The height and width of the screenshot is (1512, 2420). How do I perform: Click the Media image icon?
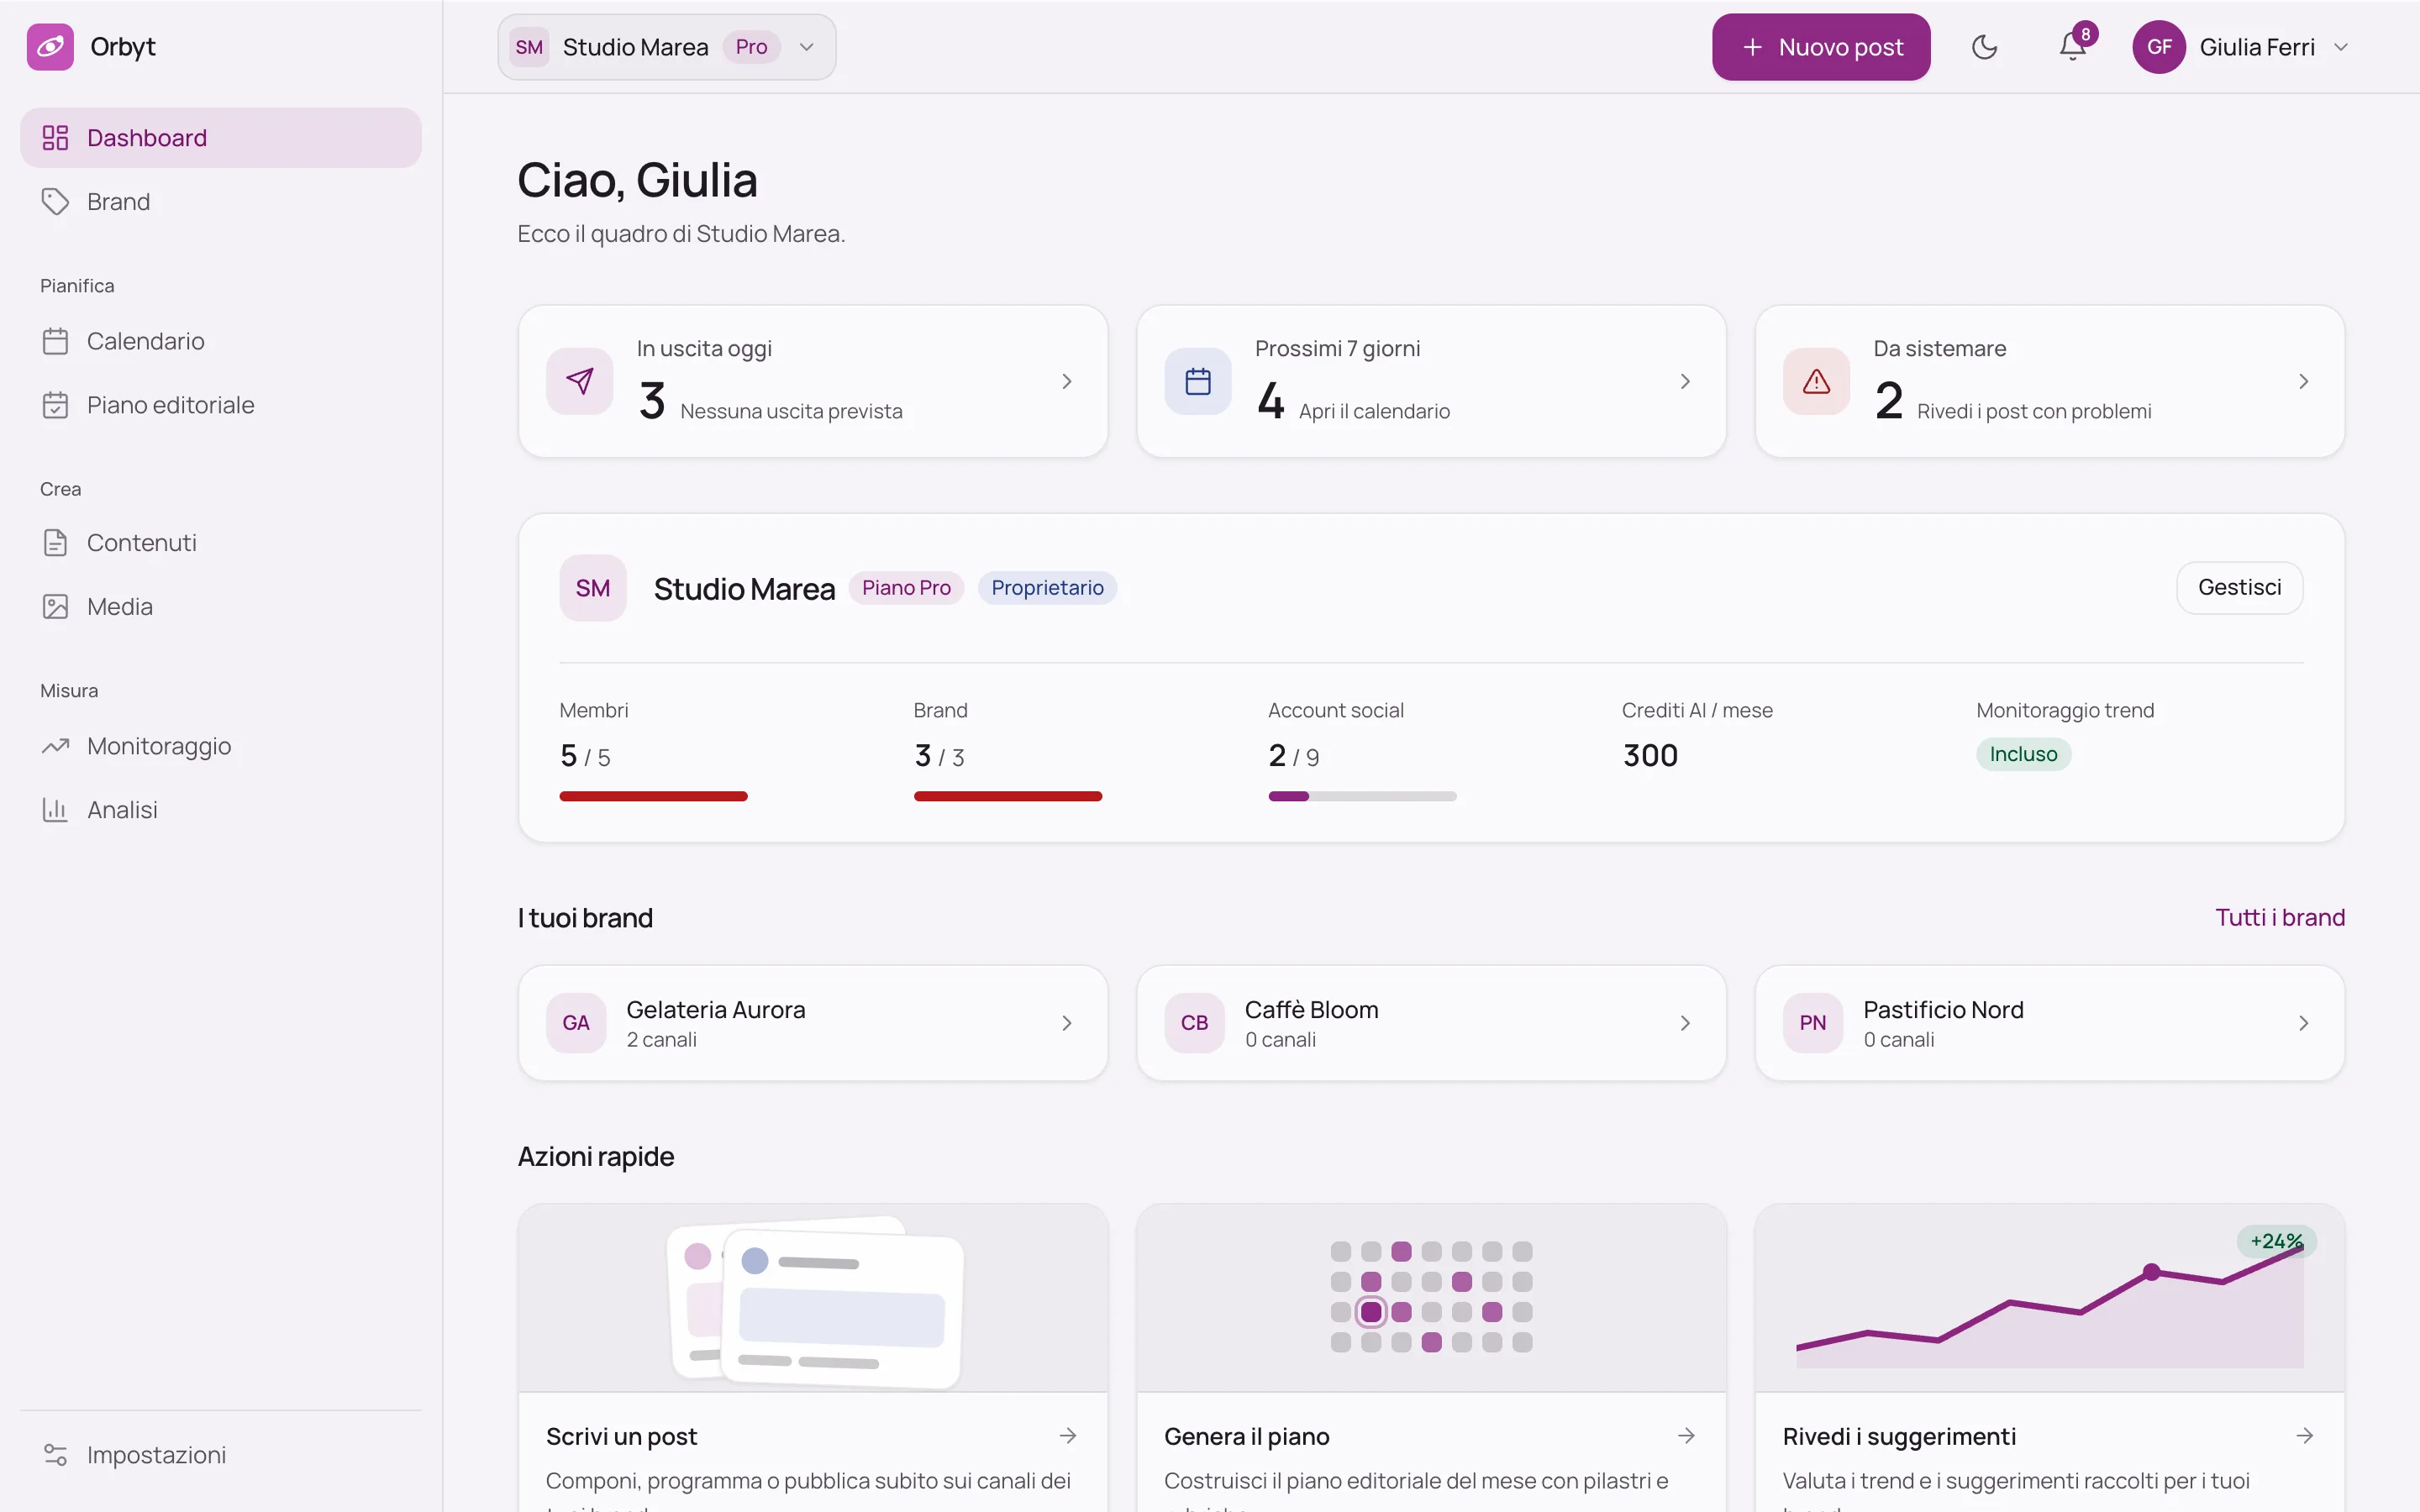pyautogui.click(x=55, y=607)
